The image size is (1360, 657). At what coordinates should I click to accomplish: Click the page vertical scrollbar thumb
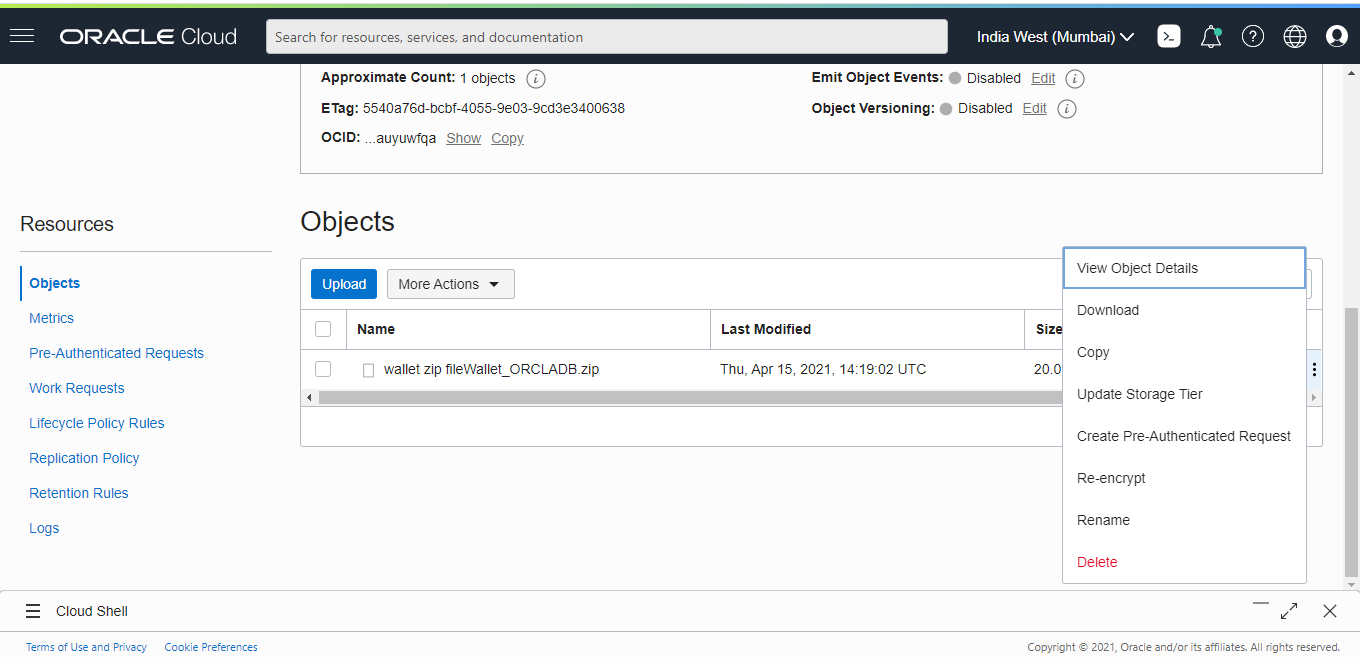pyautogui.click(x=1352, y=440)
